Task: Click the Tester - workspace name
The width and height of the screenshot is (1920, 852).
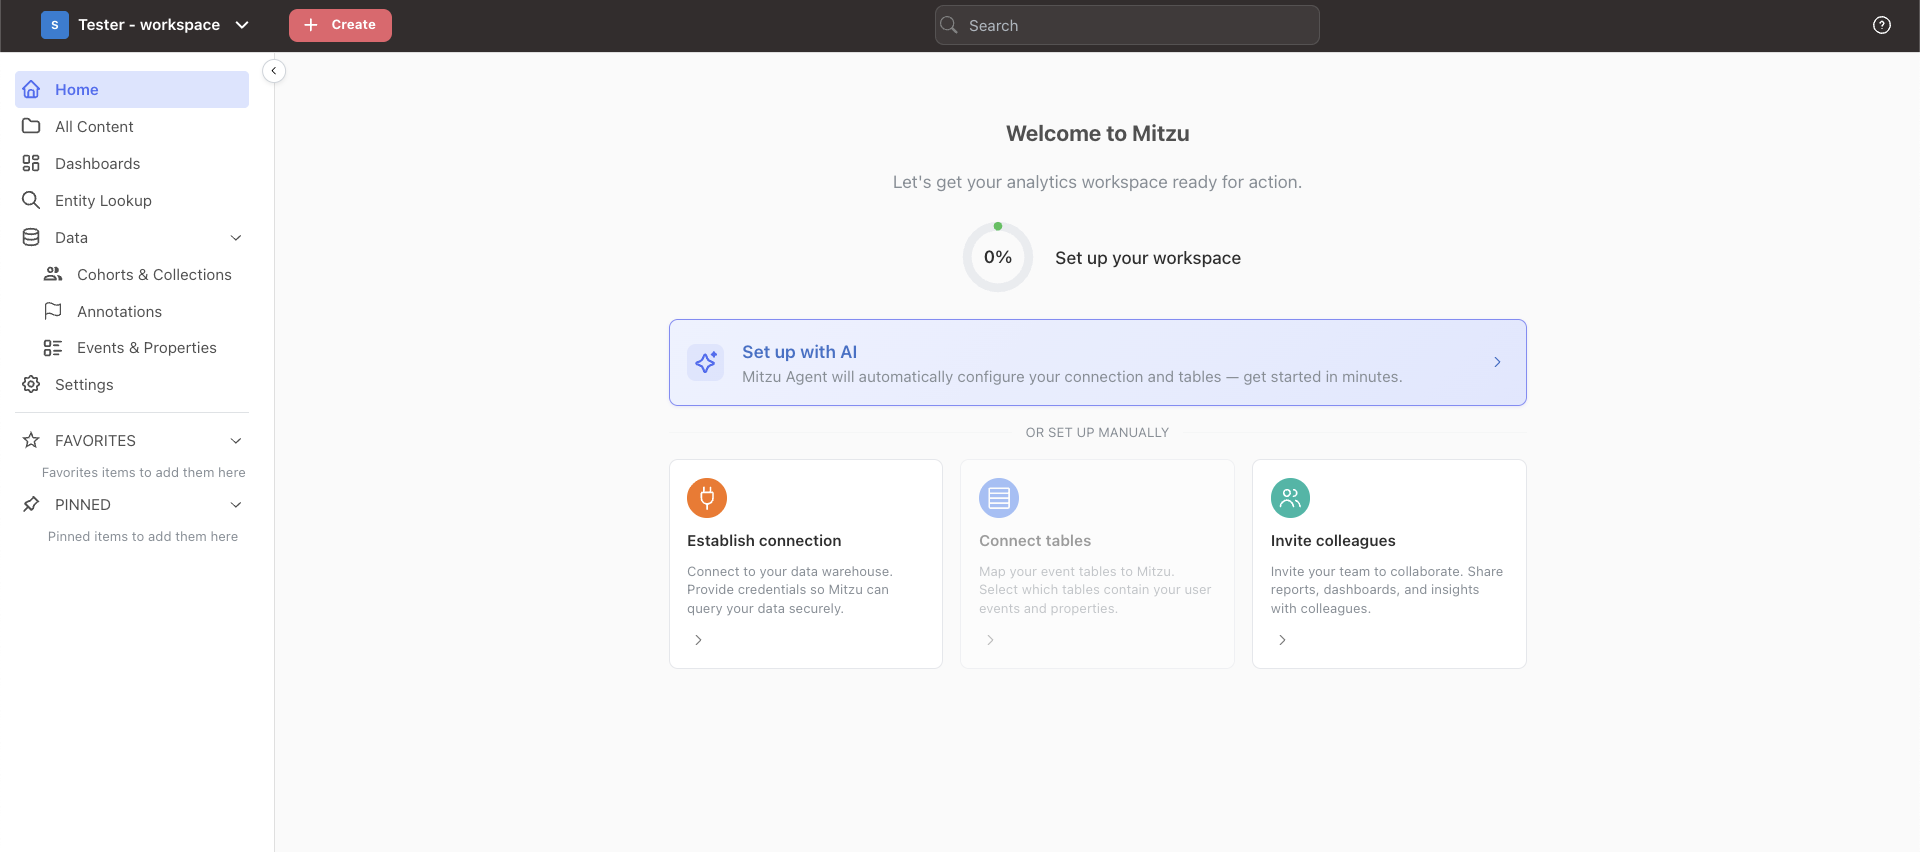Action: (149, 25)
